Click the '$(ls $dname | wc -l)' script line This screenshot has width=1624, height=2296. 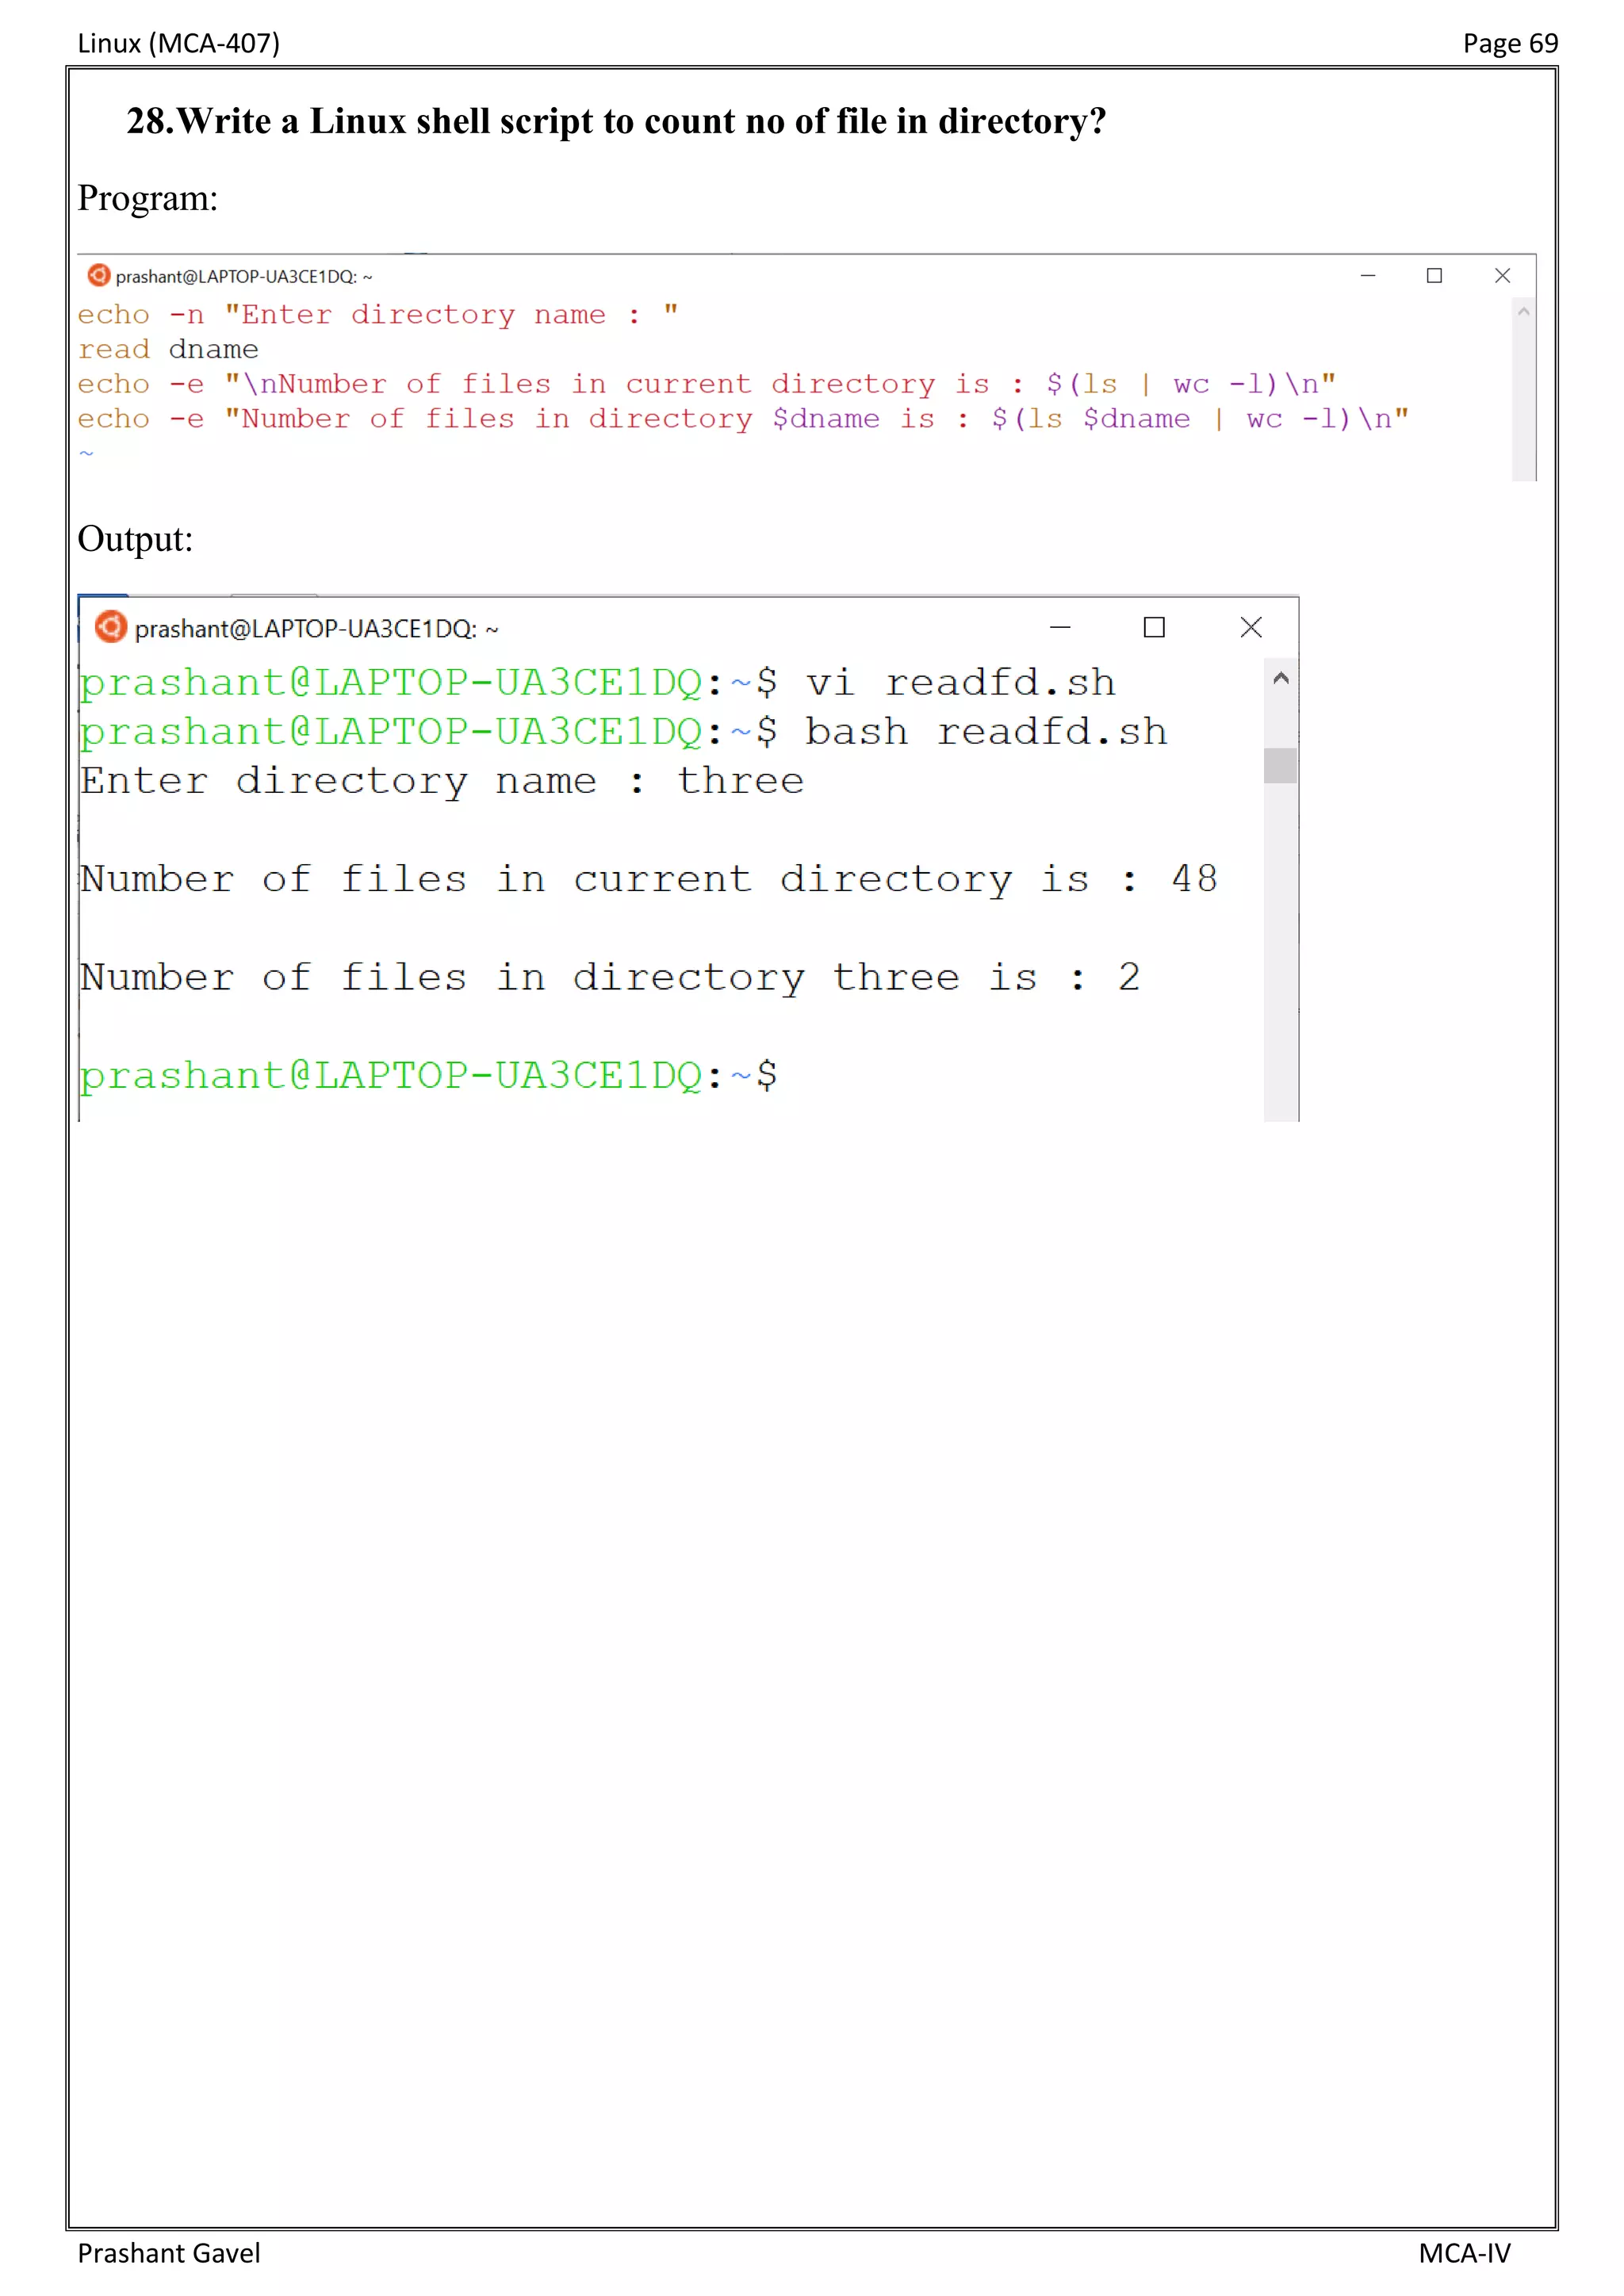coord(743,419)
